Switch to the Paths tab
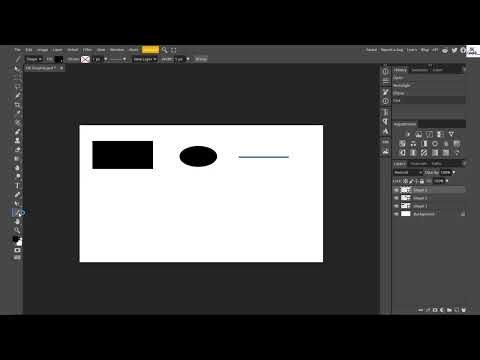The width and height of the screenshot is (480, 360). pos(437,164)
